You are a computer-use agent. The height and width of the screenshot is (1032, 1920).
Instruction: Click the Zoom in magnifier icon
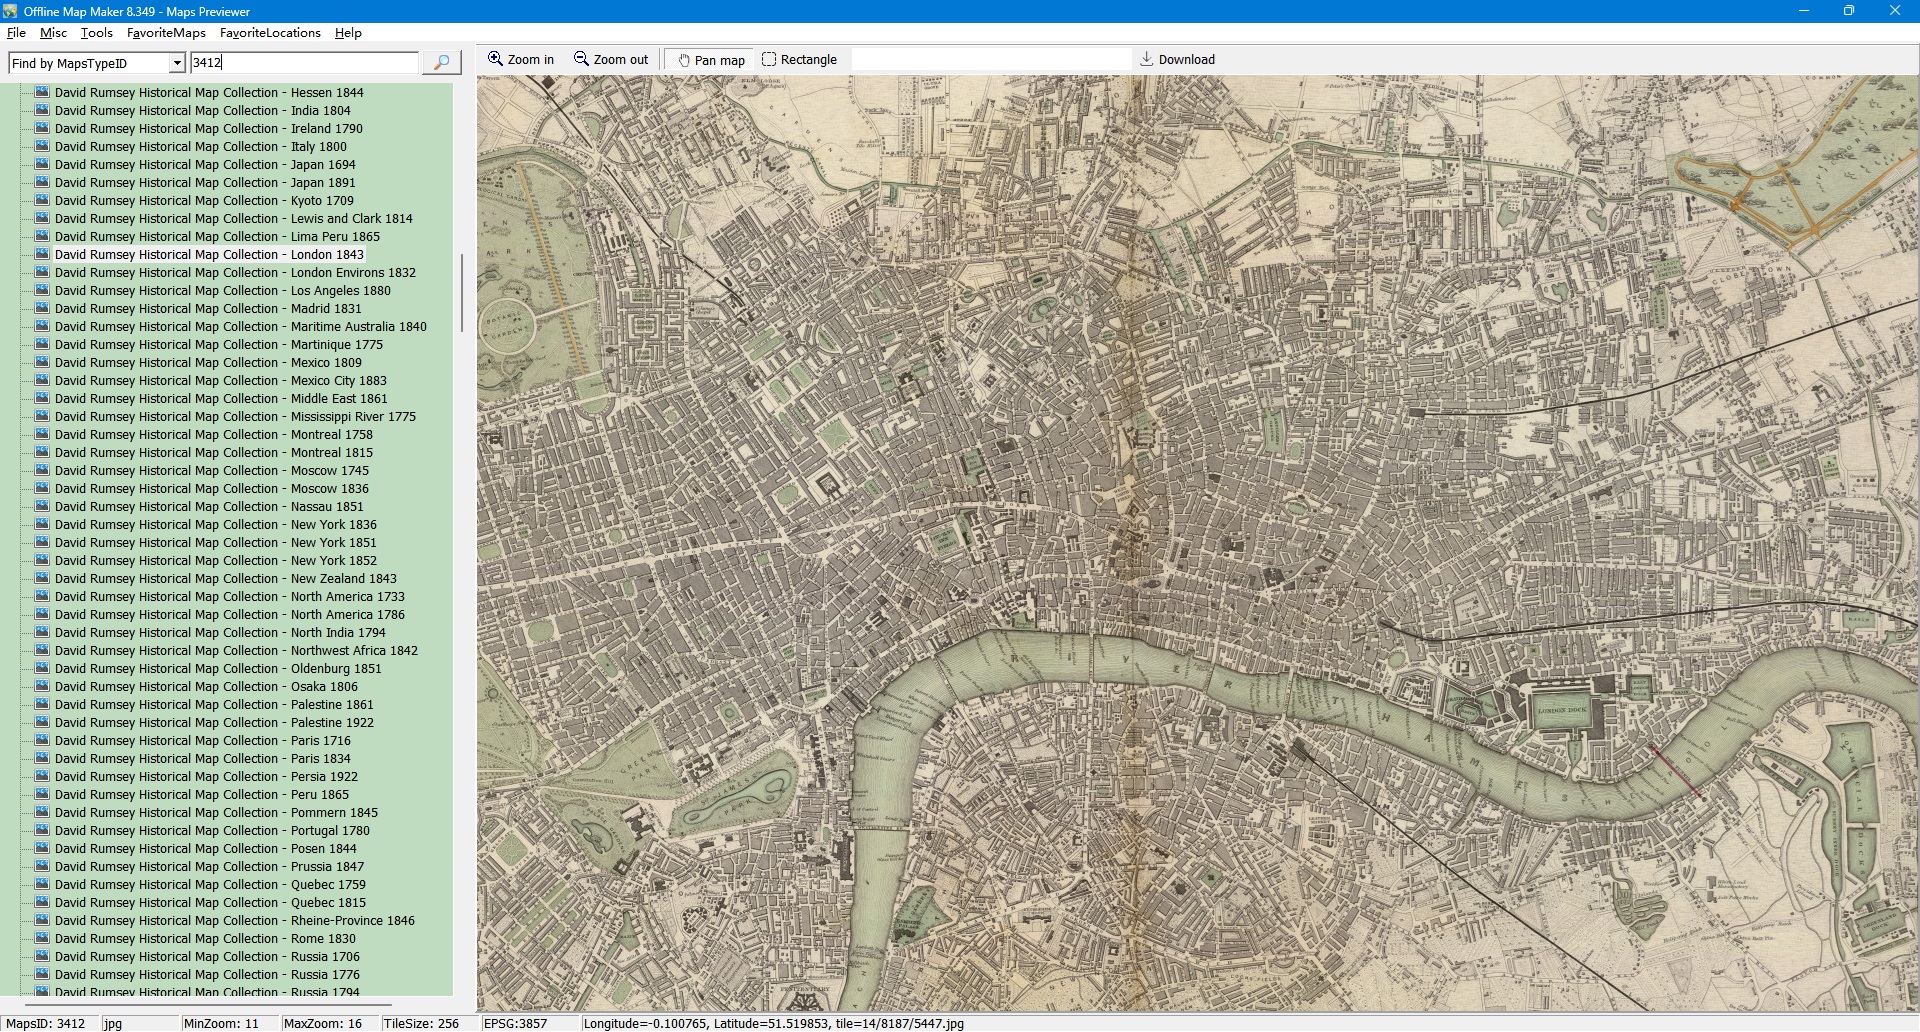[x=495, y=59]
